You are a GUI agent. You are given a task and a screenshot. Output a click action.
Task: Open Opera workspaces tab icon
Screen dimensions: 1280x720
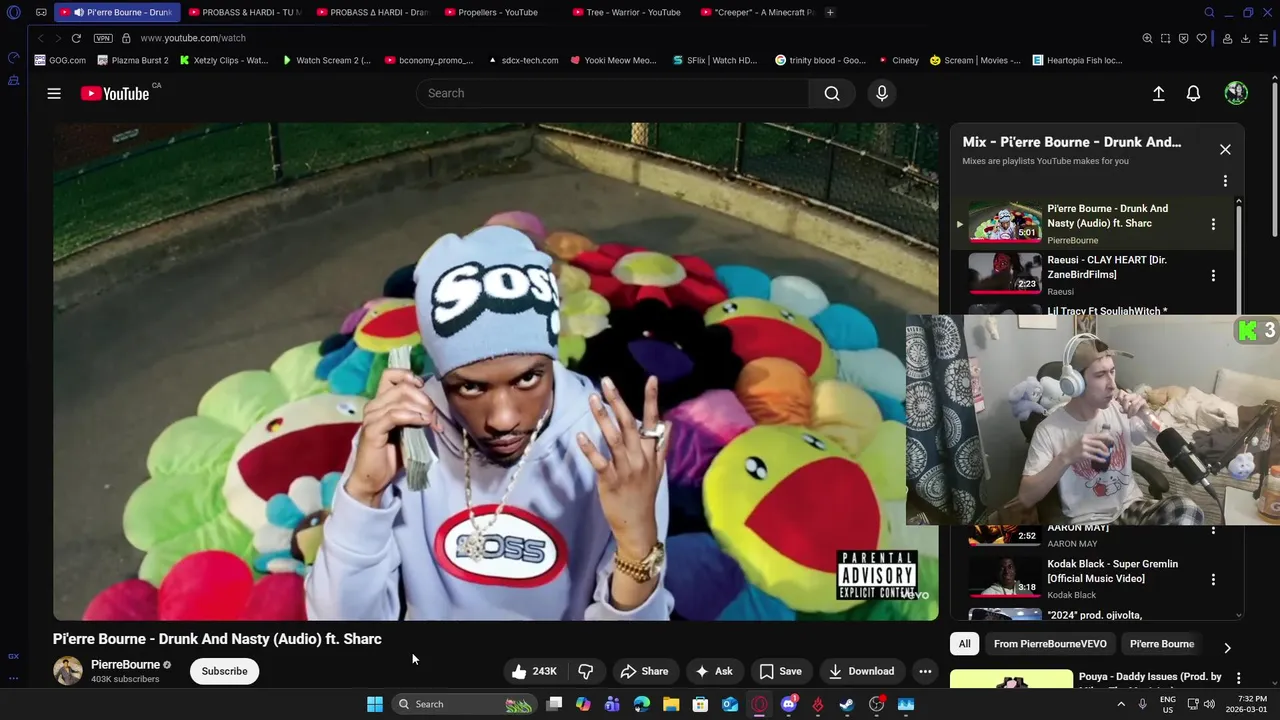41,12
